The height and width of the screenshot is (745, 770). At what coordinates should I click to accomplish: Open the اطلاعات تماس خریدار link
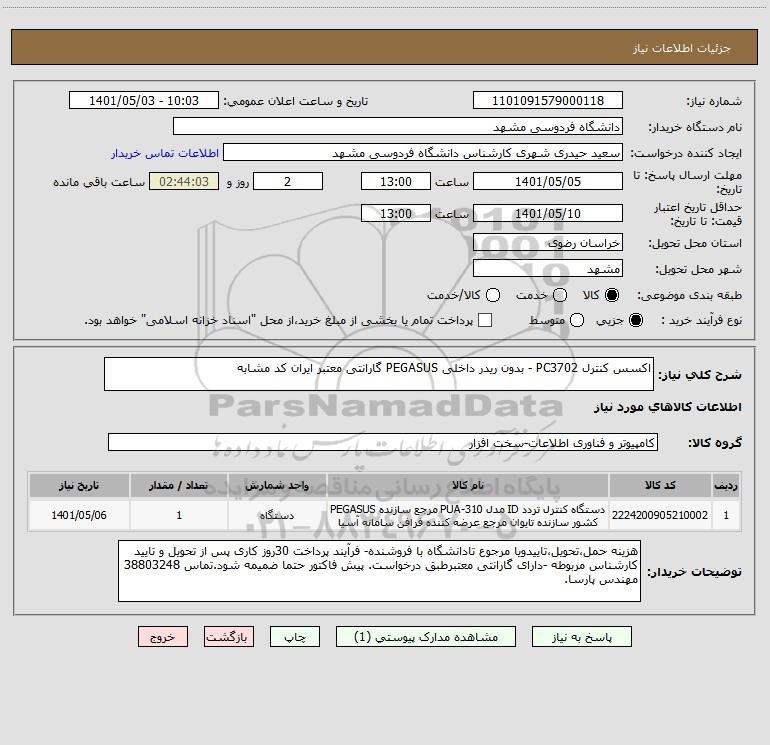[165, 153]
